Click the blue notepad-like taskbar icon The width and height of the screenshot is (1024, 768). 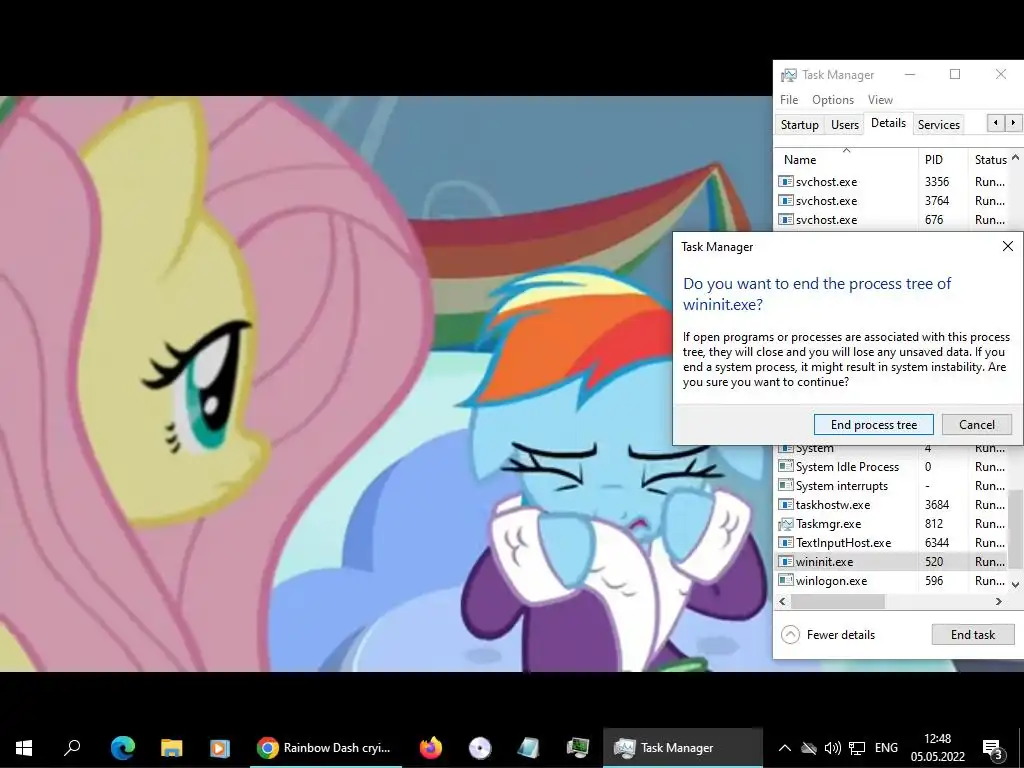pyautogui.click(x=528, y=747)
